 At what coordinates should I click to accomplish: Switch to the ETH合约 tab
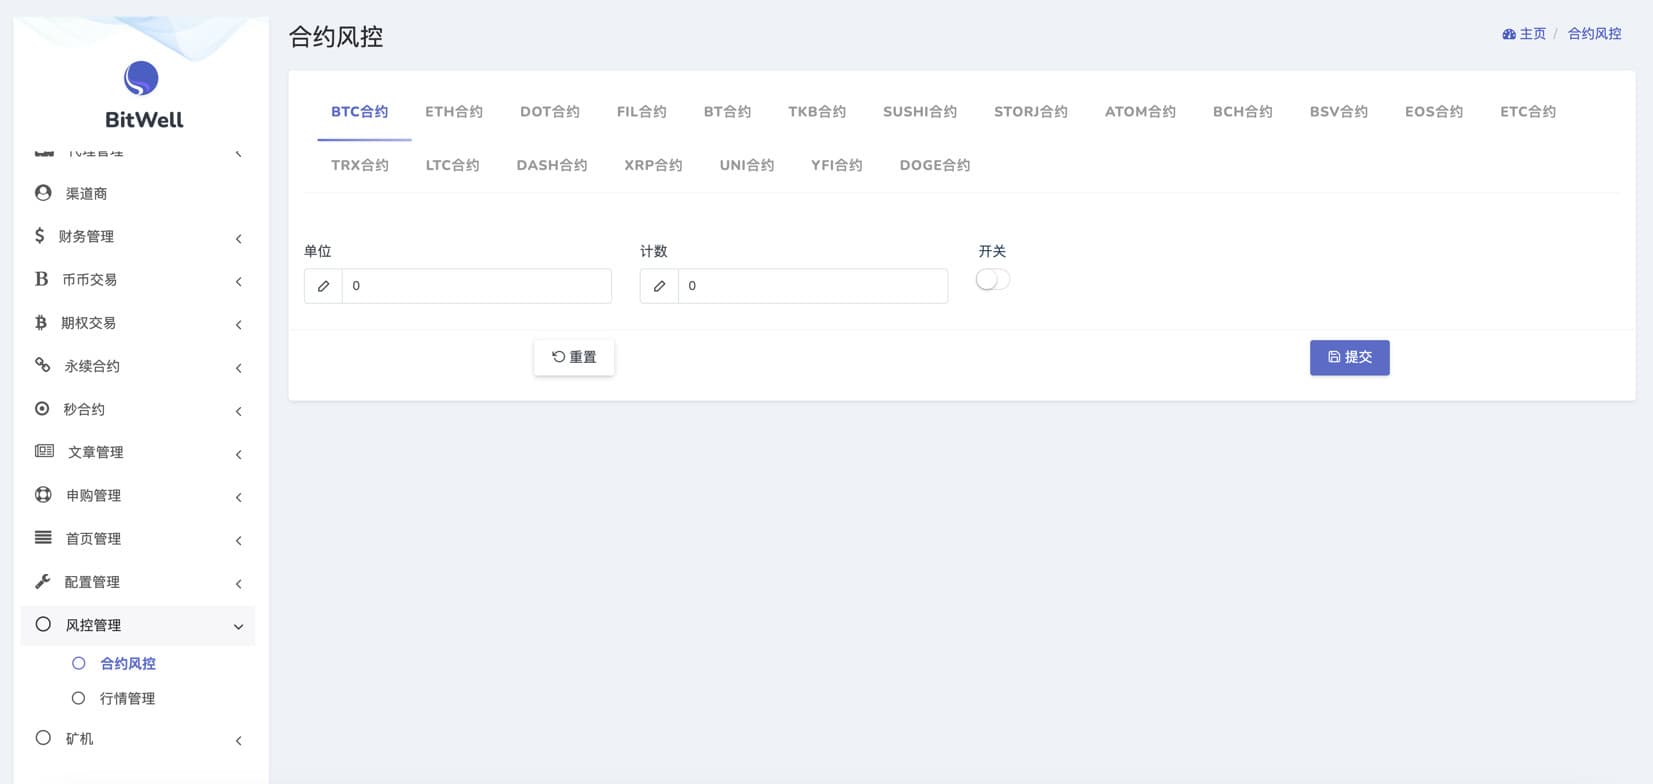point(454,112)
